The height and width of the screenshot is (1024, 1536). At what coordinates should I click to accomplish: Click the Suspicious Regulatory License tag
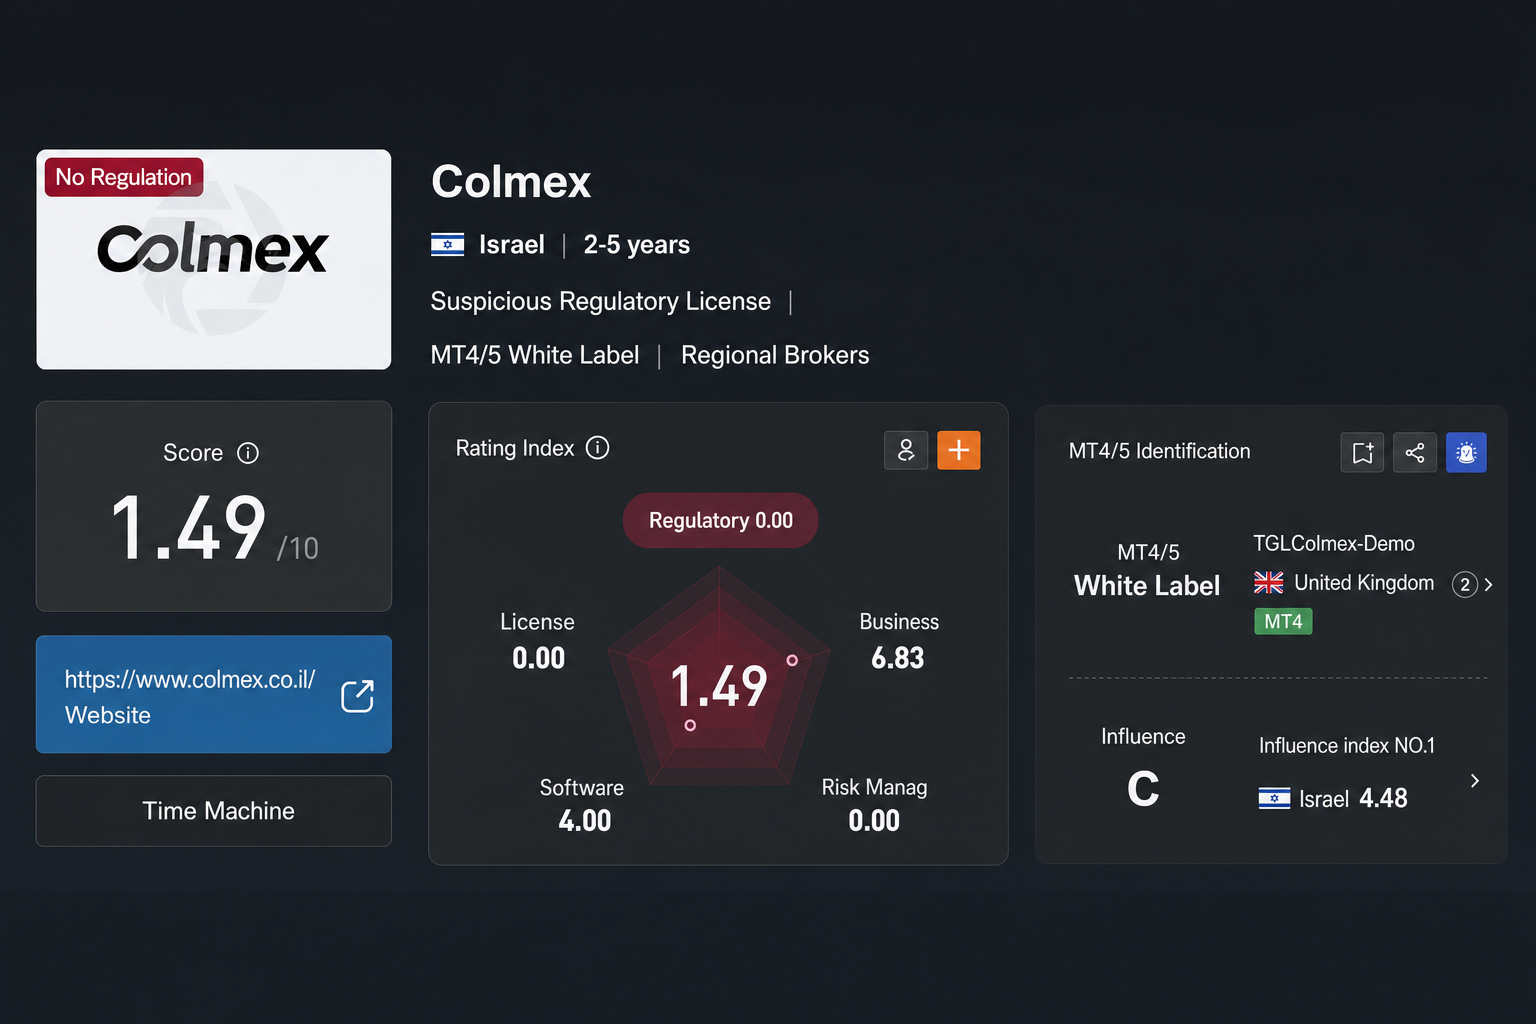tap(601, 301)
